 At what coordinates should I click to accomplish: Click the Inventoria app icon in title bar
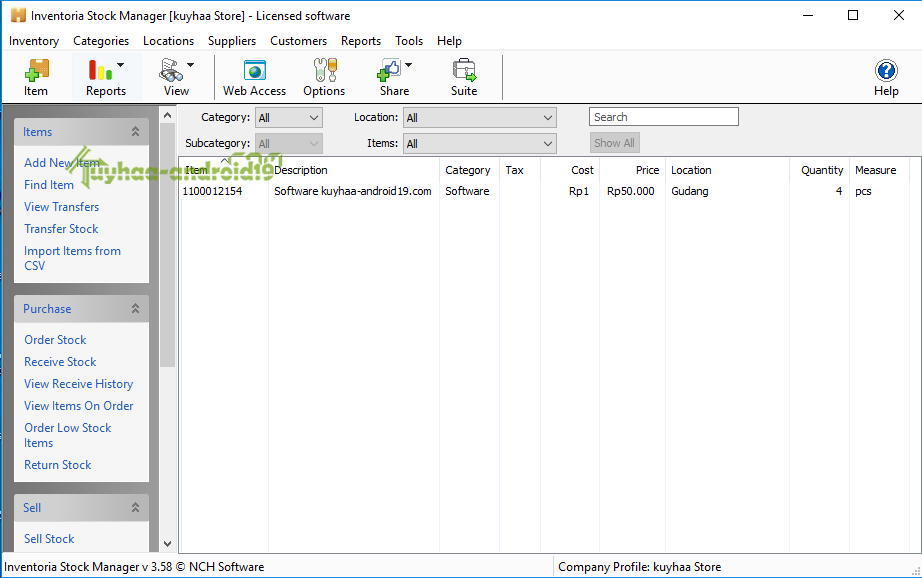[18, 15]
